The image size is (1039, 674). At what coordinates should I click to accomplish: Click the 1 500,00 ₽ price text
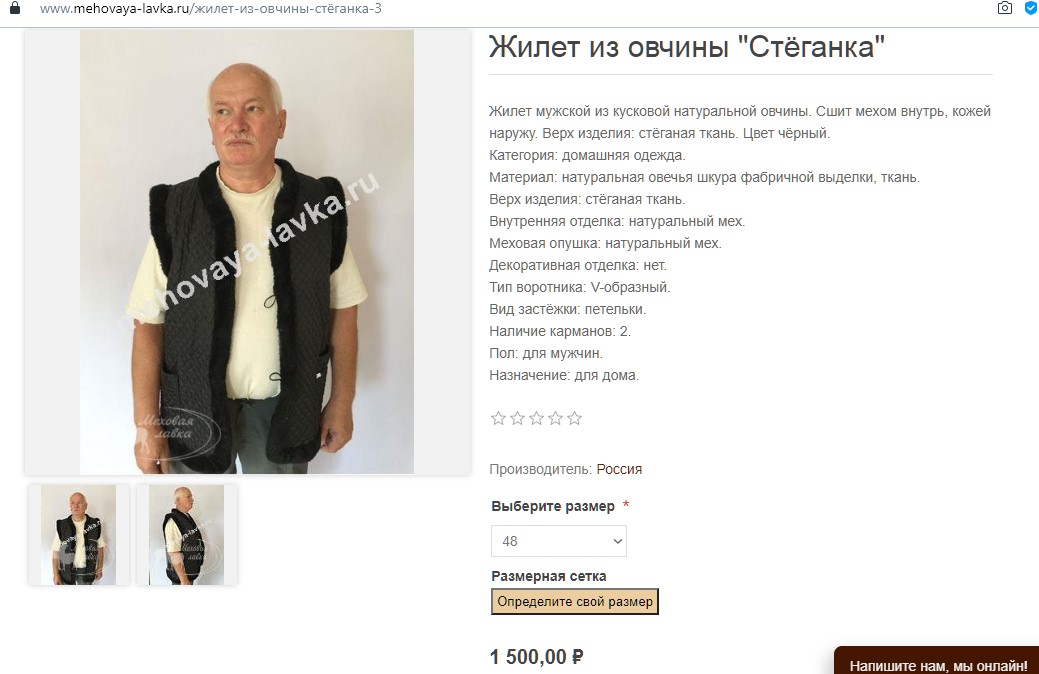click(x=537, y=657)
